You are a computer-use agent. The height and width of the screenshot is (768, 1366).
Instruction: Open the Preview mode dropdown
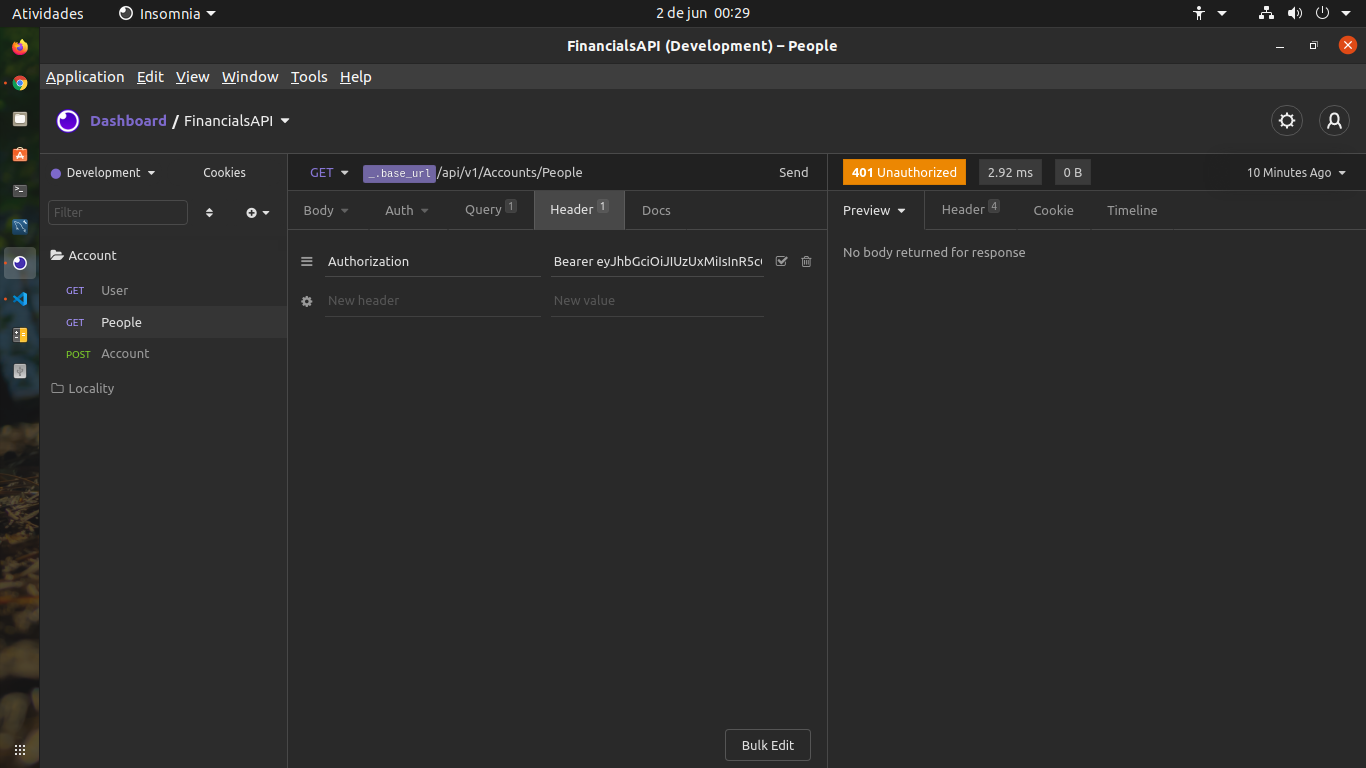874,210
